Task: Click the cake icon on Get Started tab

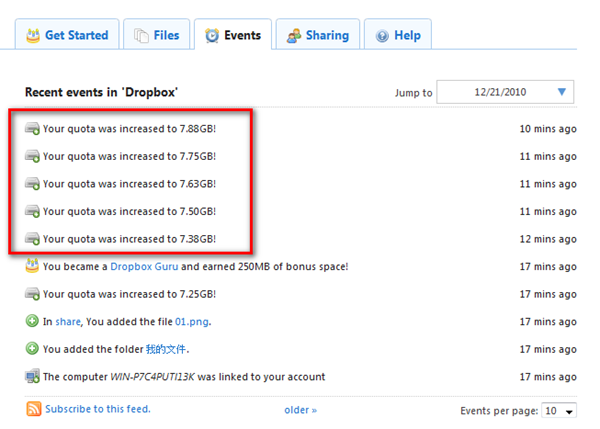Action: 33,35
